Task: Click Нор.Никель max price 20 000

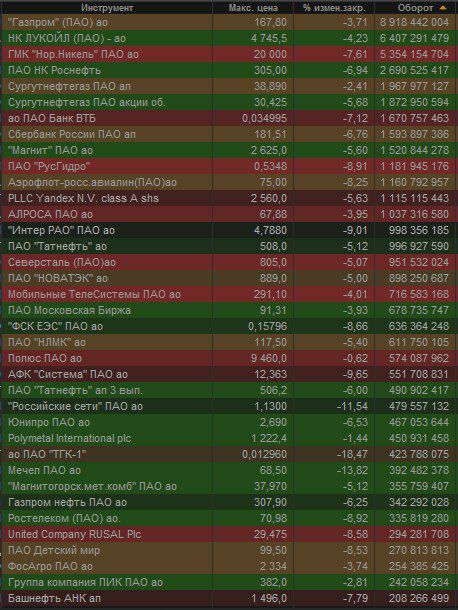Action: pos(270,54)
